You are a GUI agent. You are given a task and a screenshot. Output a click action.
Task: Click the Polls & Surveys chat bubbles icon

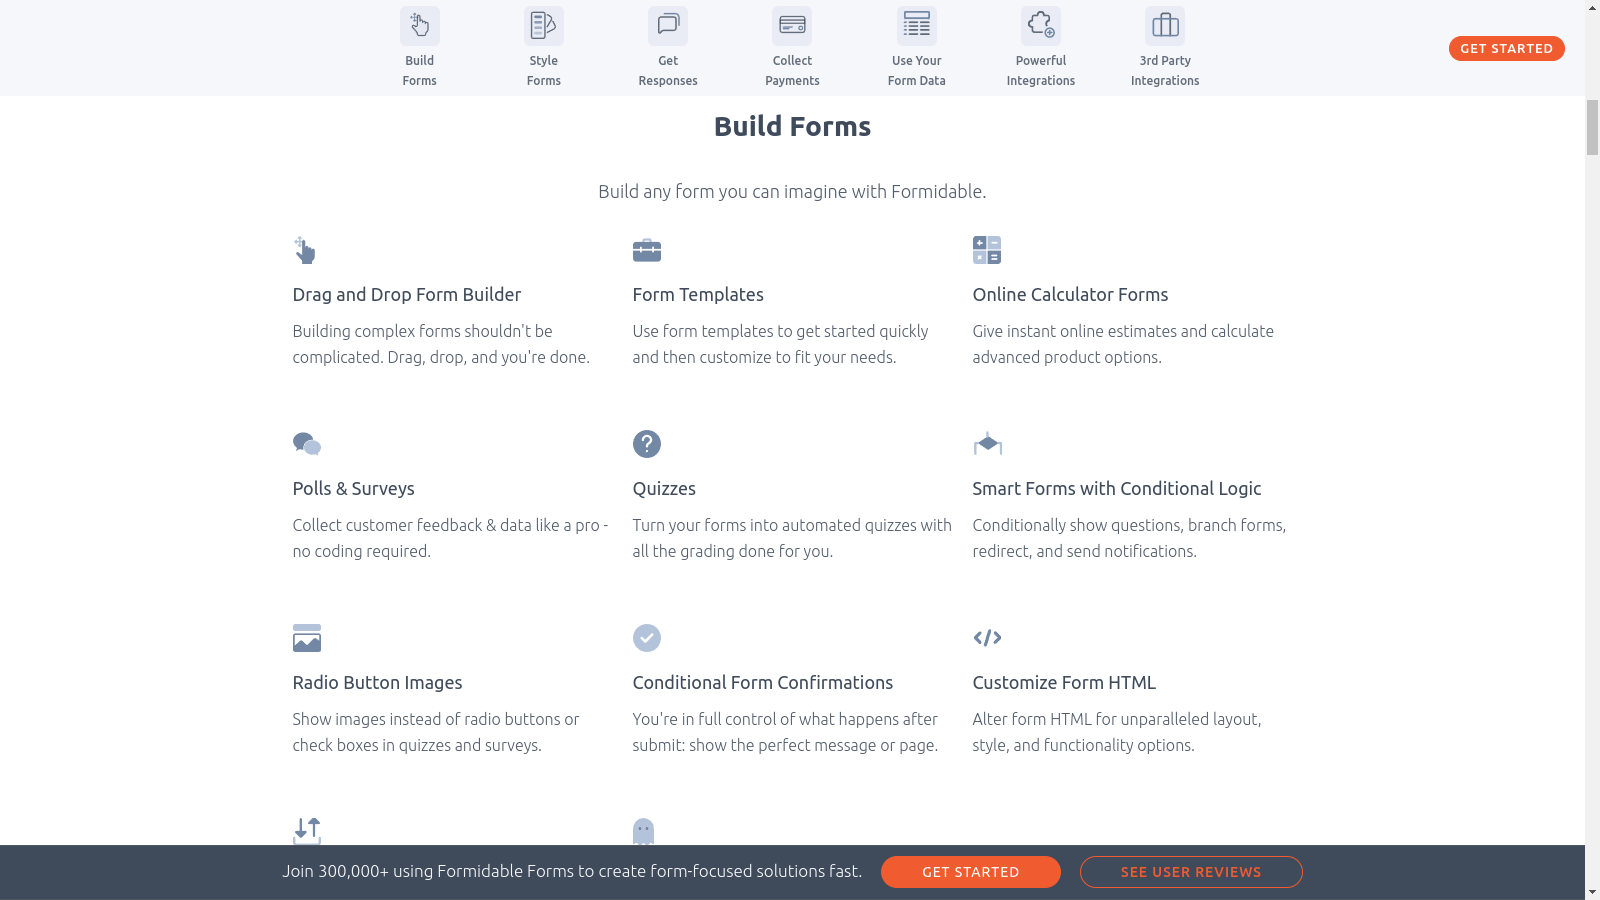[x=307, y=444]
